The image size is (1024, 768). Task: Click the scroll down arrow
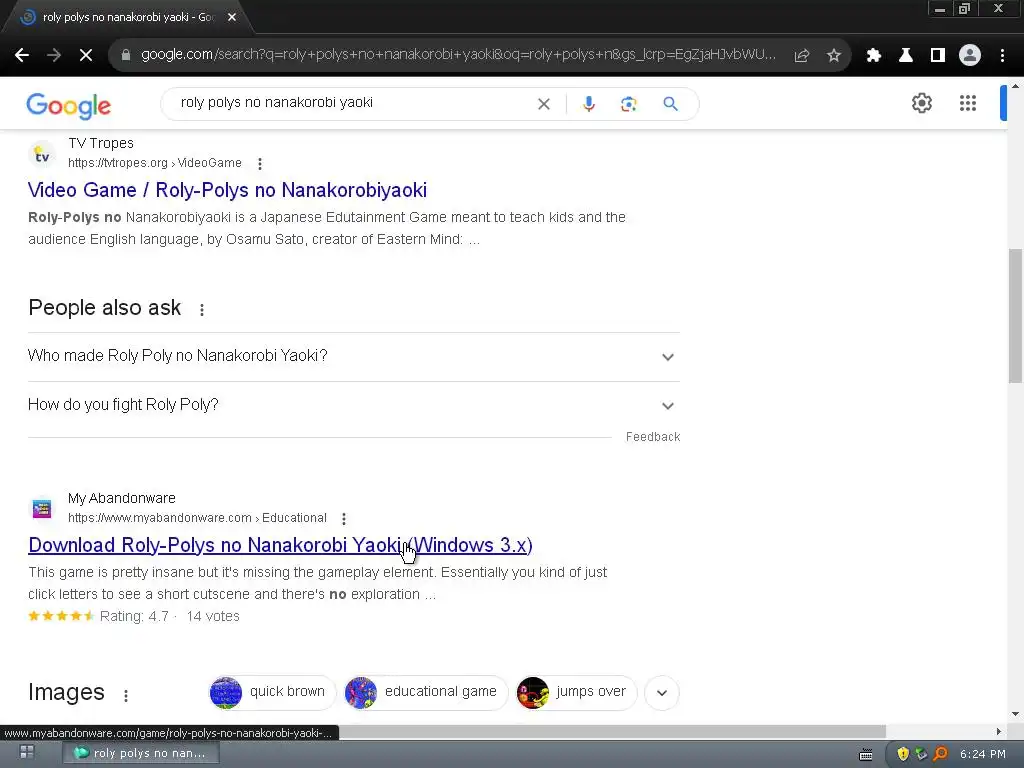pyautogui.click(x=1016, y=714)
